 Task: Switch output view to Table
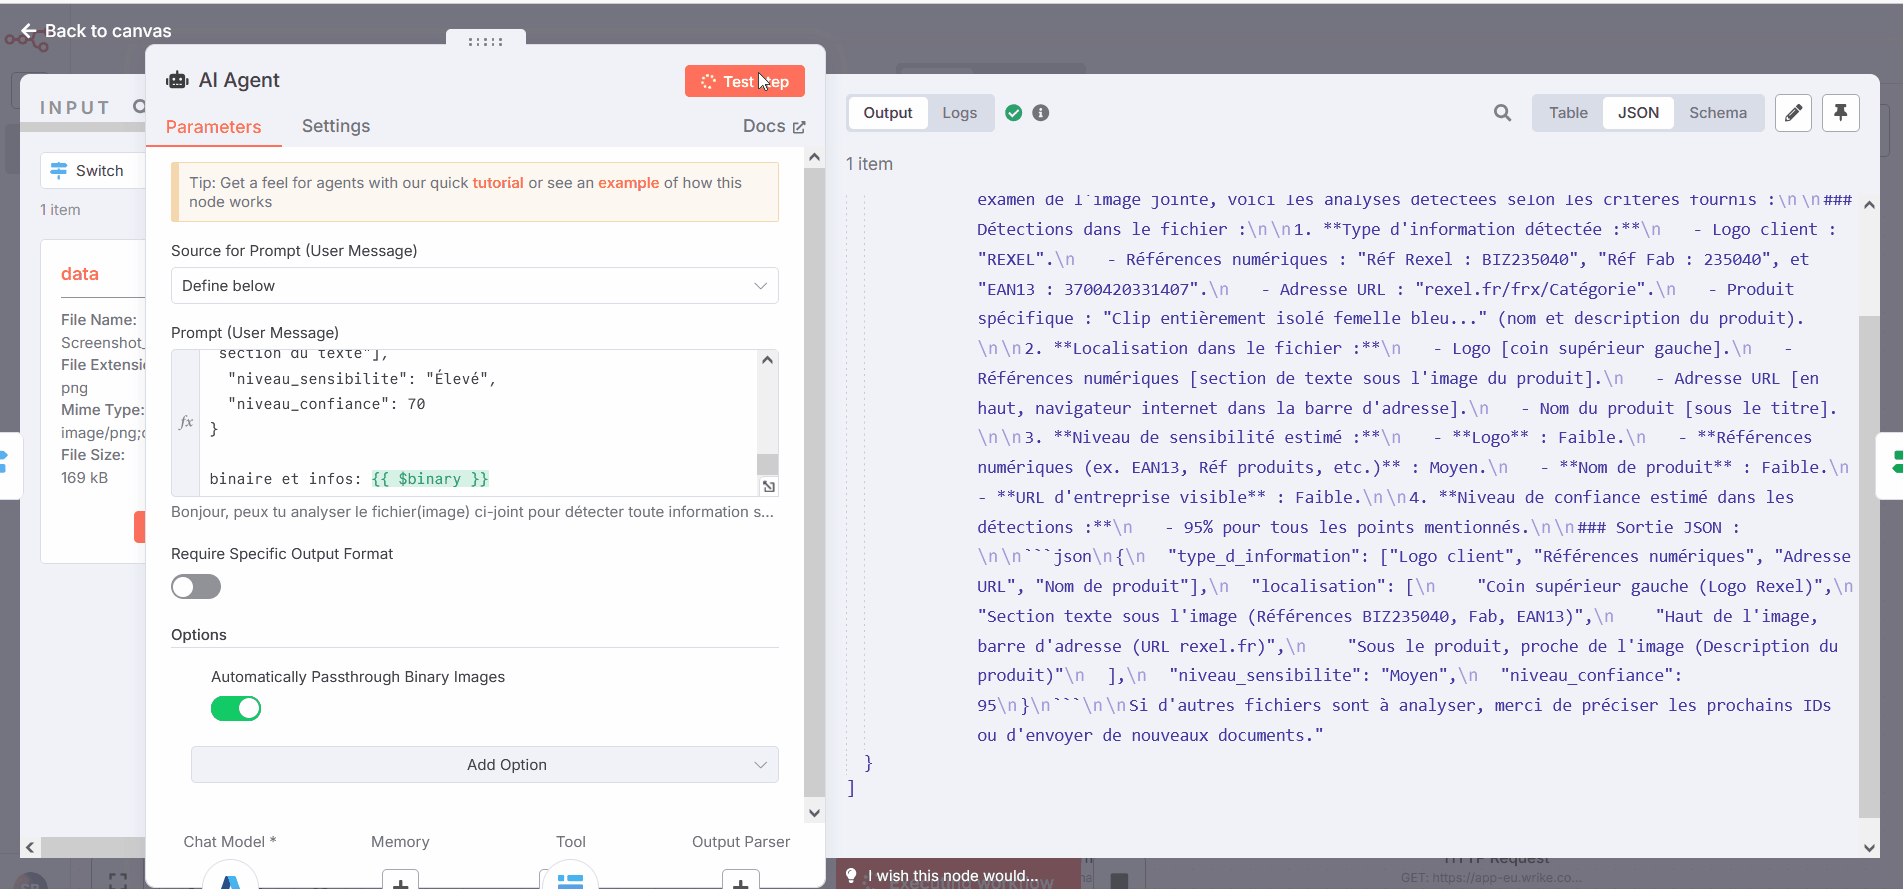click(x=1568, y=113)
